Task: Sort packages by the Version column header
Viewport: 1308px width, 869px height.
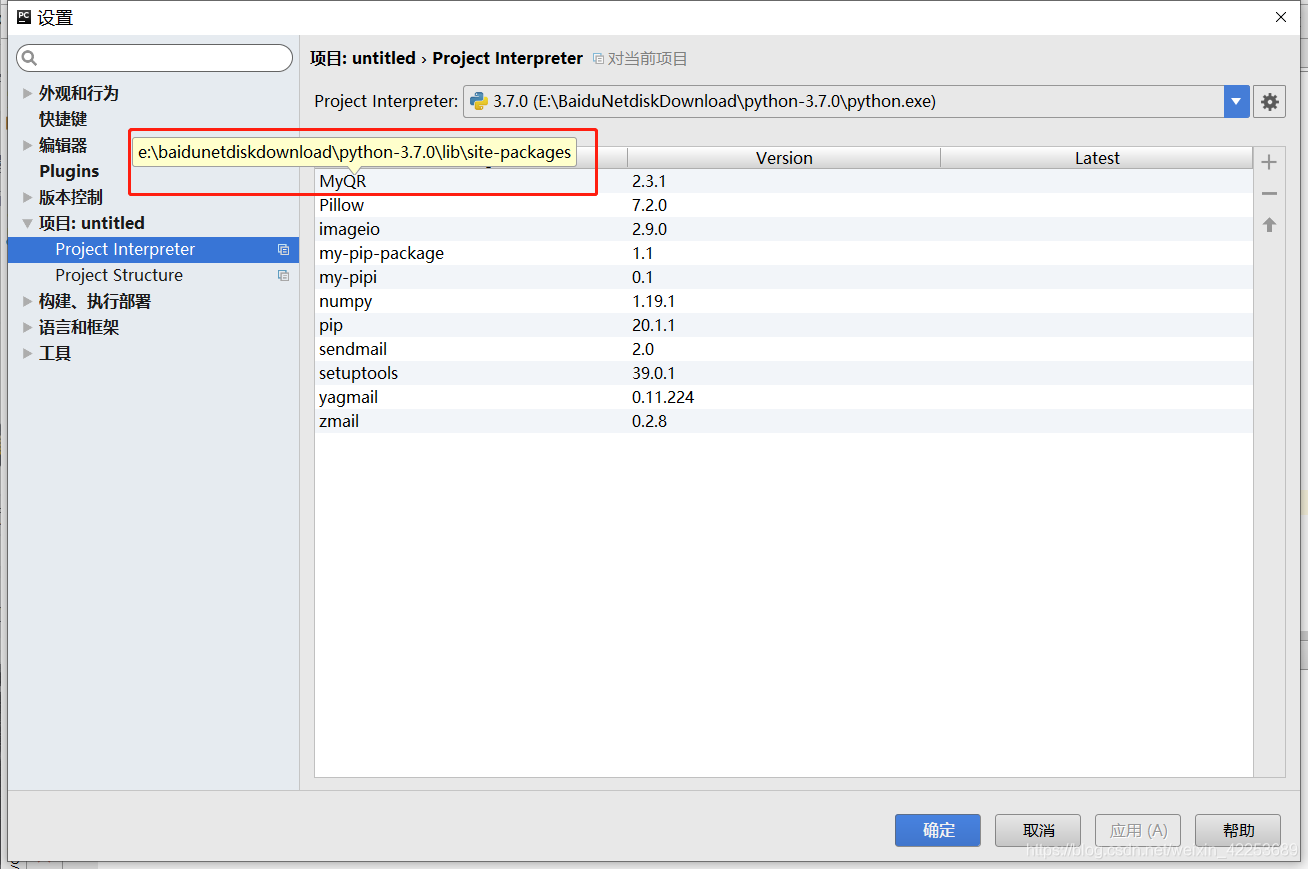Action: point(784,158)
